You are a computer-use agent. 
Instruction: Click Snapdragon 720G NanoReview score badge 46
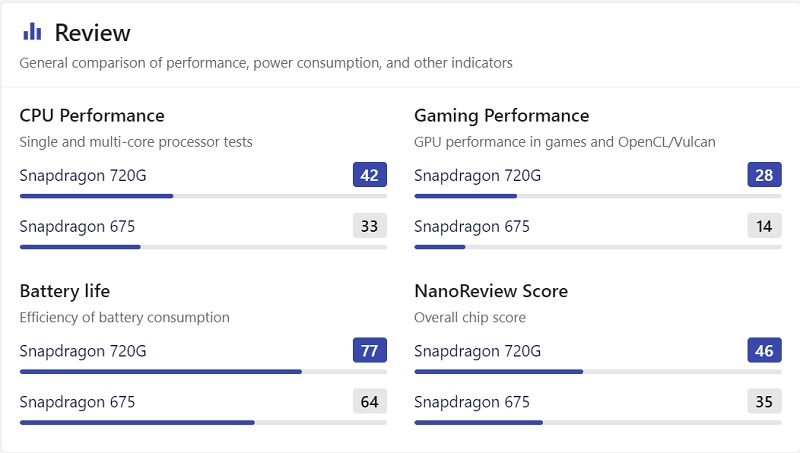764,351
